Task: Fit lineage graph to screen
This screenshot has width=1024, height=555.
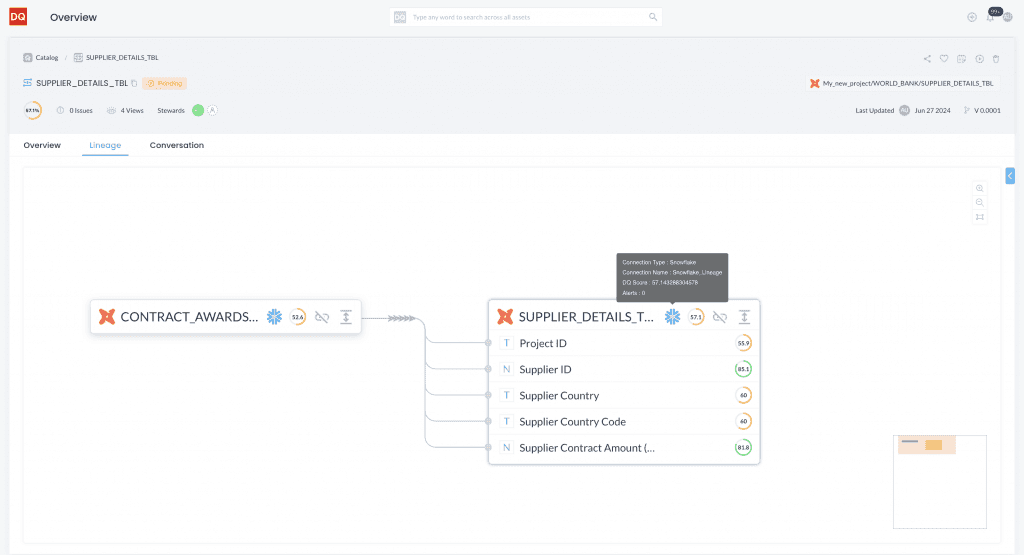Action: coord(980,217)
